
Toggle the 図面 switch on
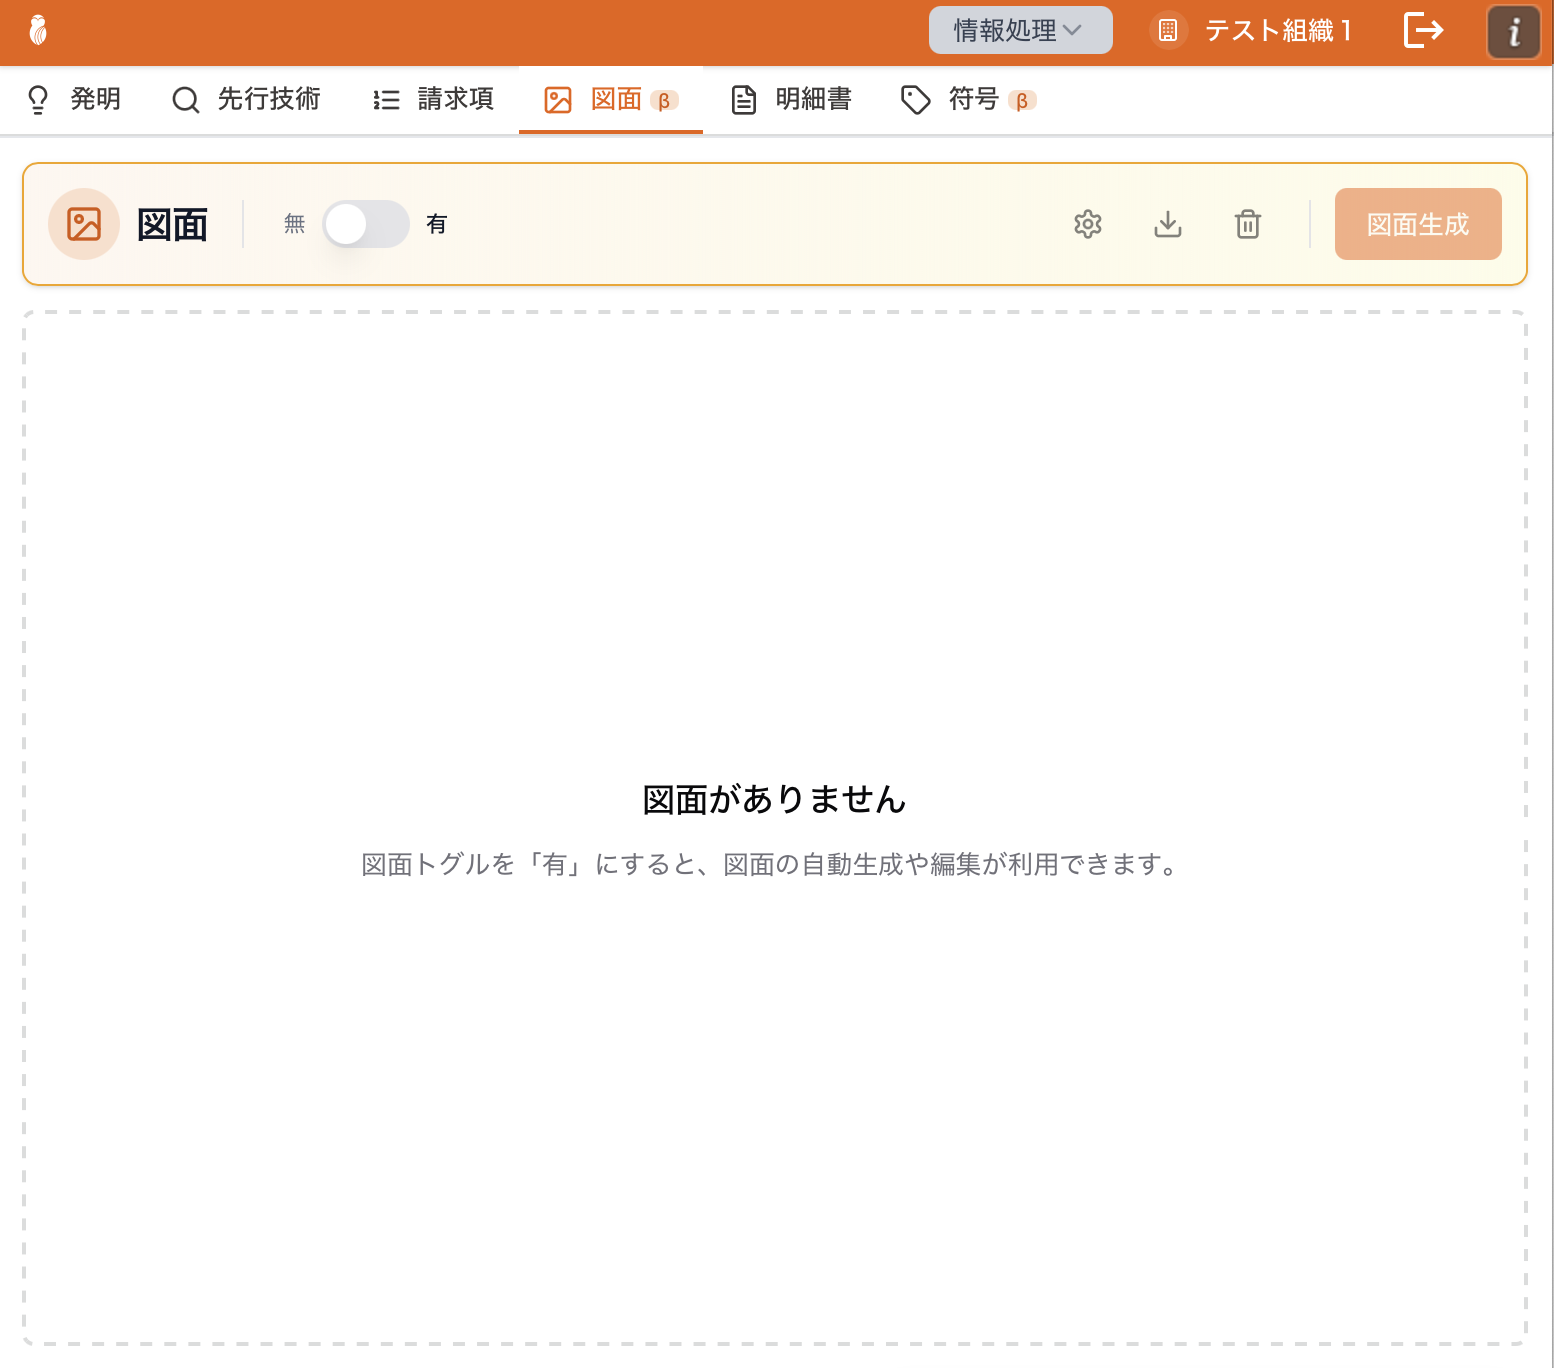[x=365, y=224]
